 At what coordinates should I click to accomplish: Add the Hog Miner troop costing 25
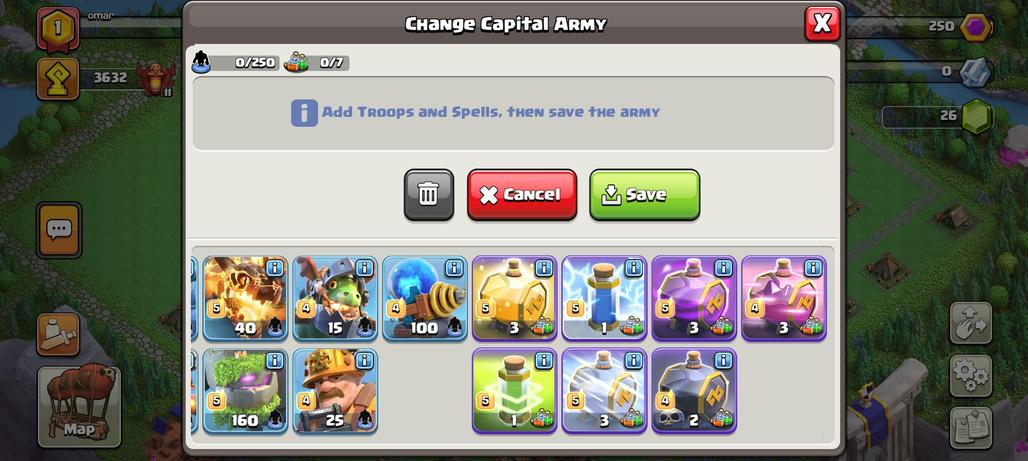335,391
